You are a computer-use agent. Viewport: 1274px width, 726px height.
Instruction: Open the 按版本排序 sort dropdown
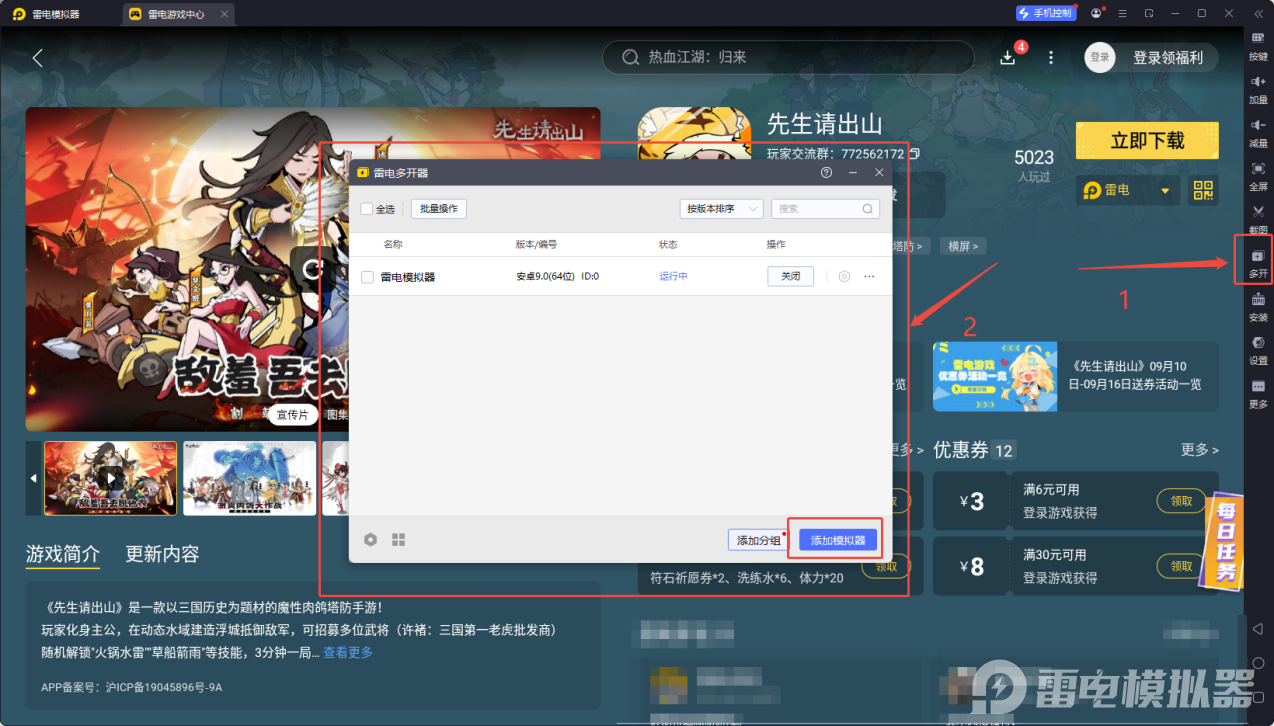pos(721,209)
